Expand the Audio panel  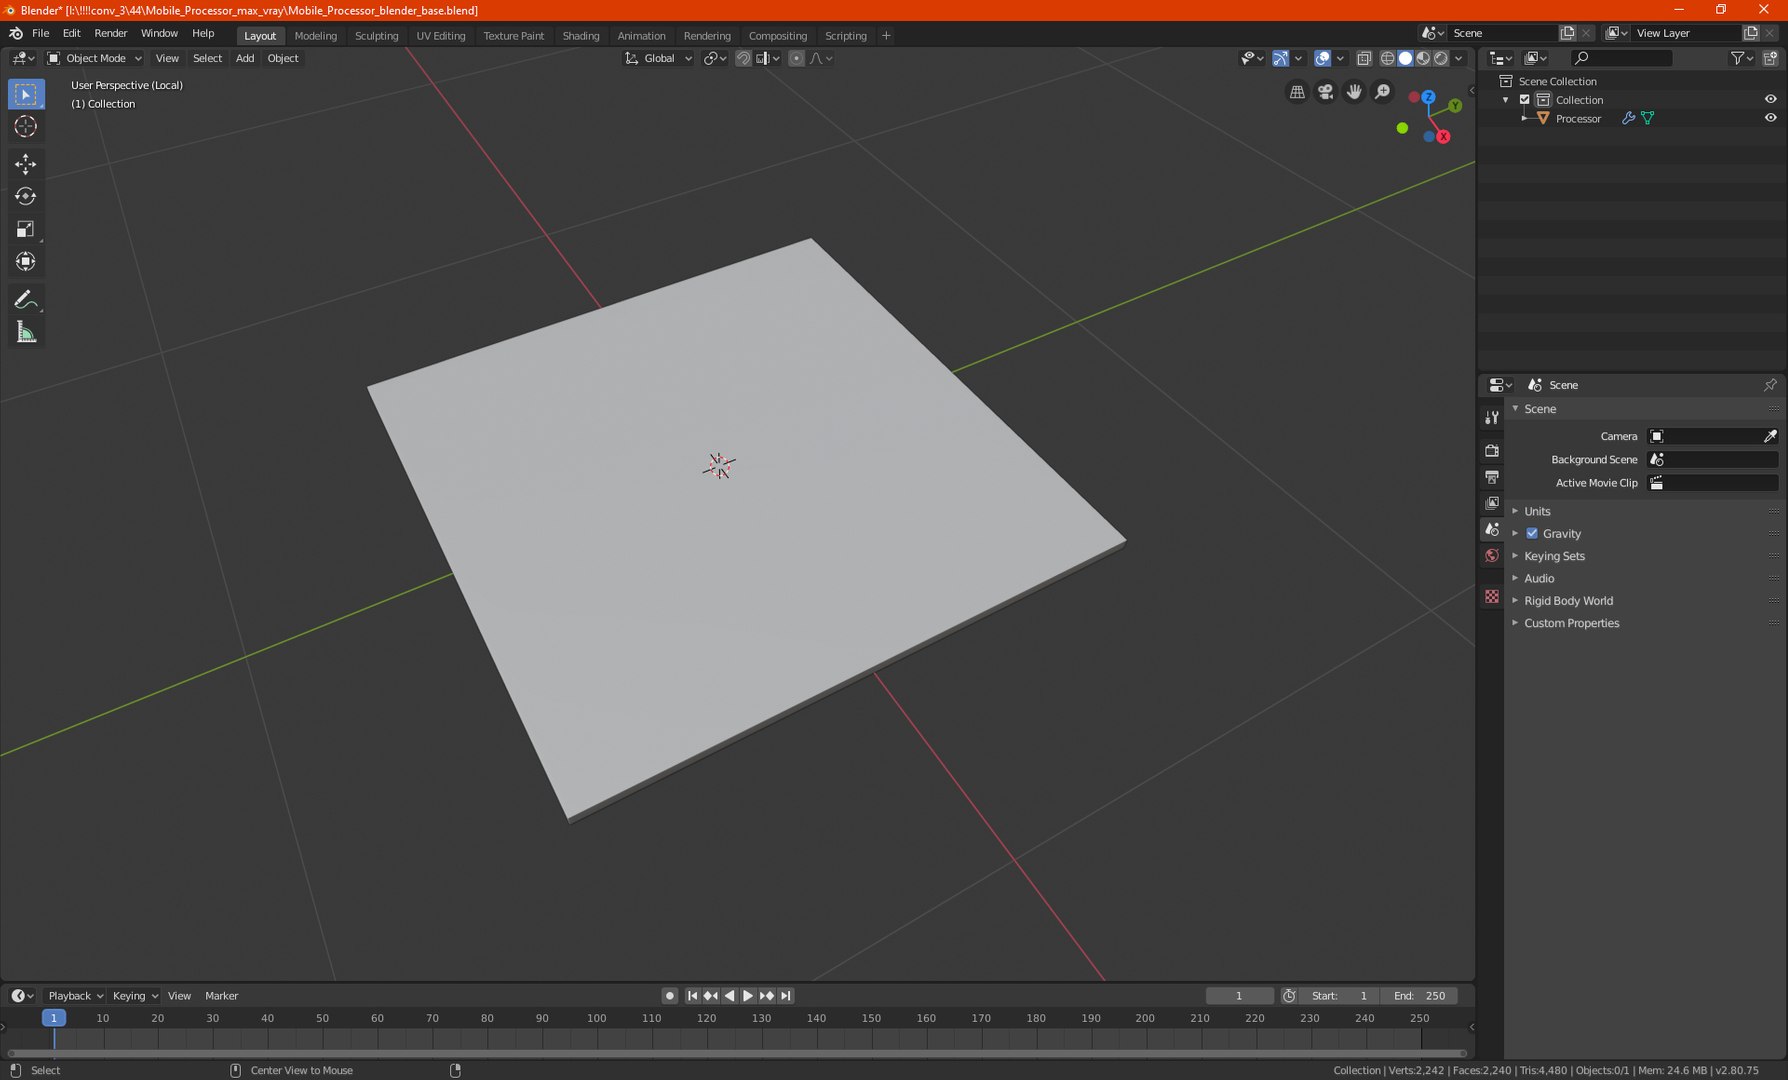[1539, 578]
